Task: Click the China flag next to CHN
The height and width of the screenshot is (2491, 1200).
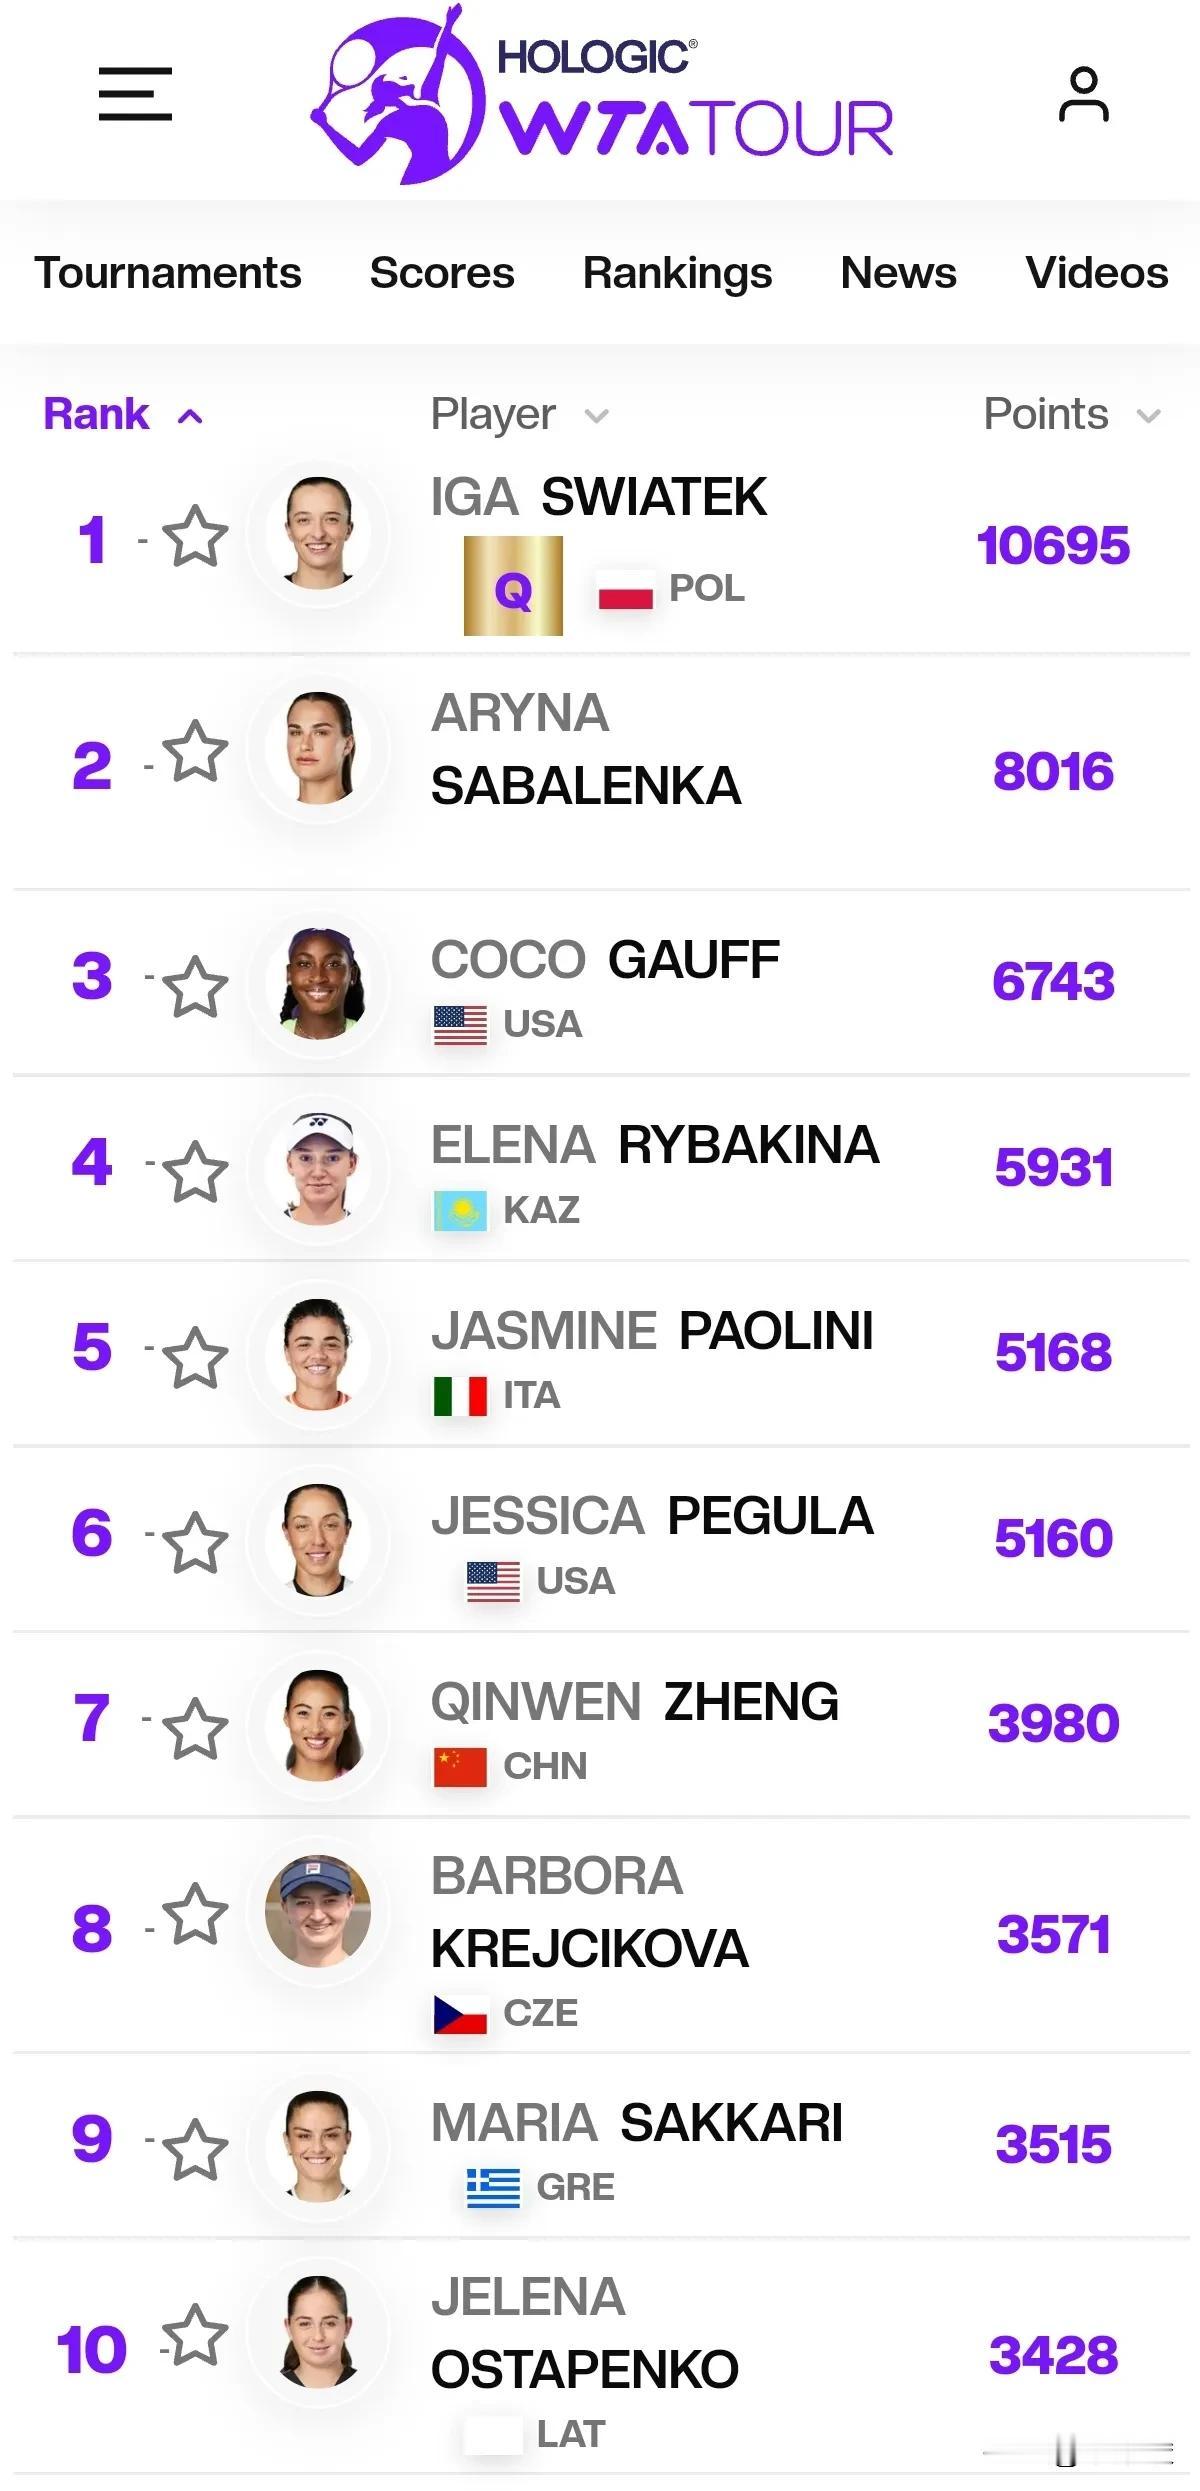Action: (x=460, y=1767)
